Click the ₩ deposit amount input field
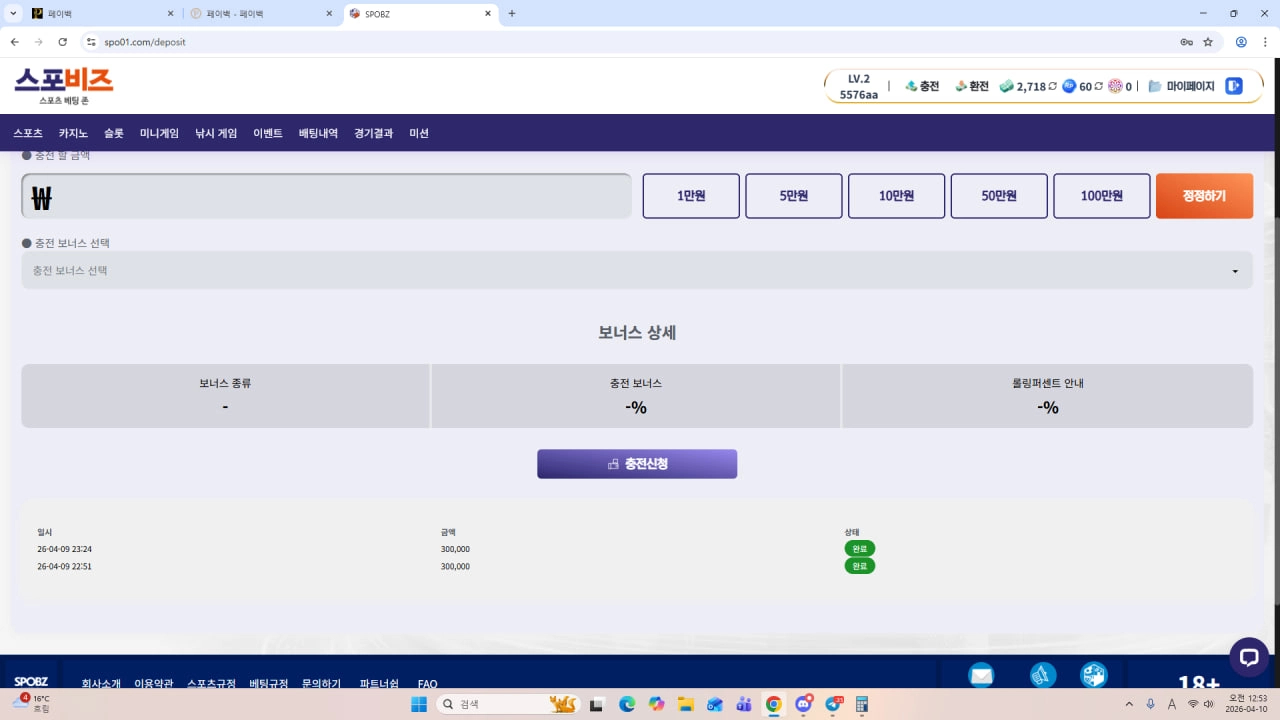The height and width of the screenshot is (720, 1280). click(326, 196)
